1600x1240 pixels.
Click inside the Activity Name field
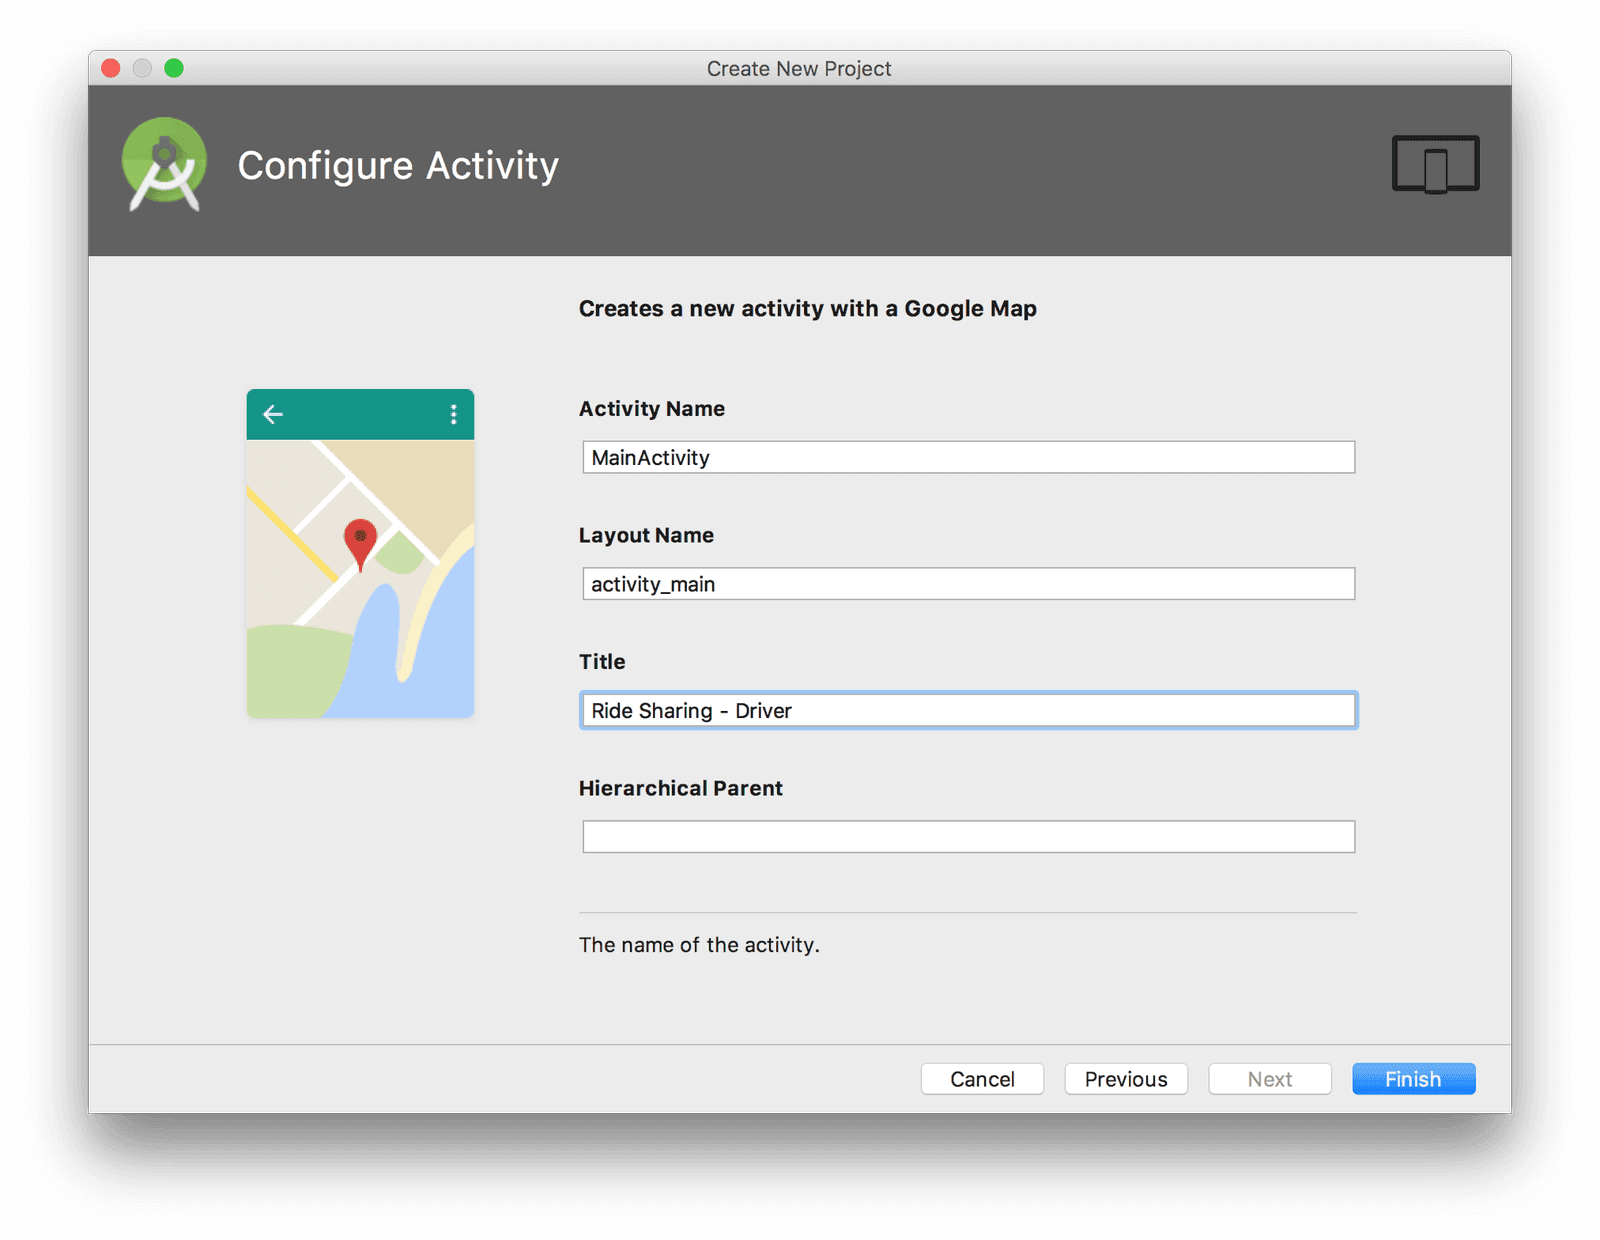pos(968,457)
